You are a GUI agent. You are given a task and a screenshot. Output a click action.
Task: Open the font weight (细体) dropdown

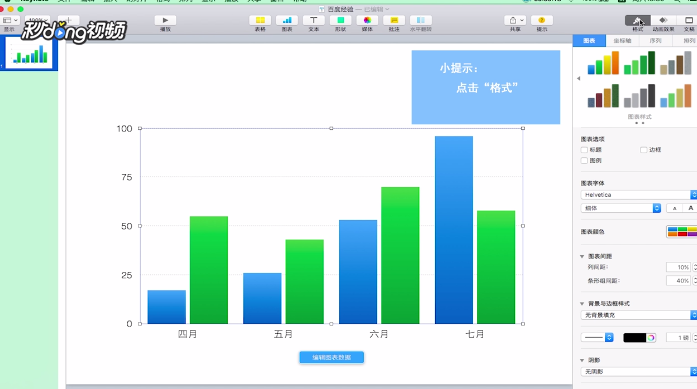[621, 208]
